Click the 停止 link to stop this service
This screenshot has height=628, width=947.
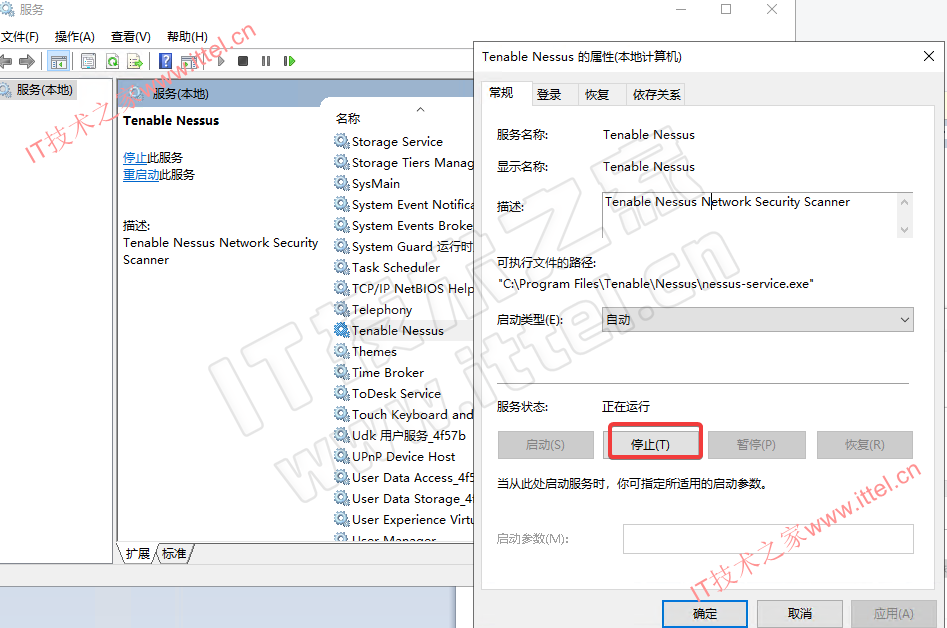[x=135, y=158]
